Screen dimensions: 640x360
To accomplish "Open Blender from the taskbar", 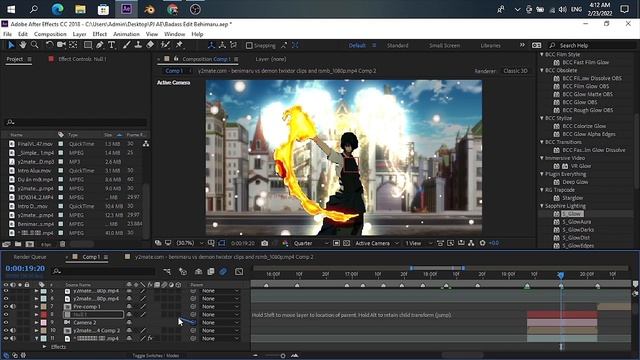I will 149,9.
